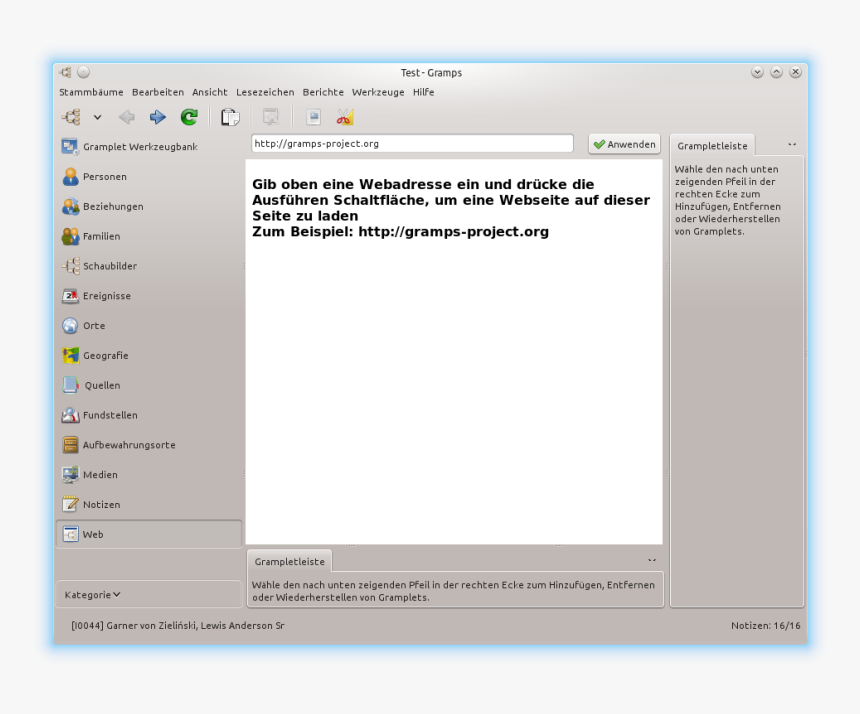Click the Orte label
Screen dimensions: 860x714
[x=94, y=325]
